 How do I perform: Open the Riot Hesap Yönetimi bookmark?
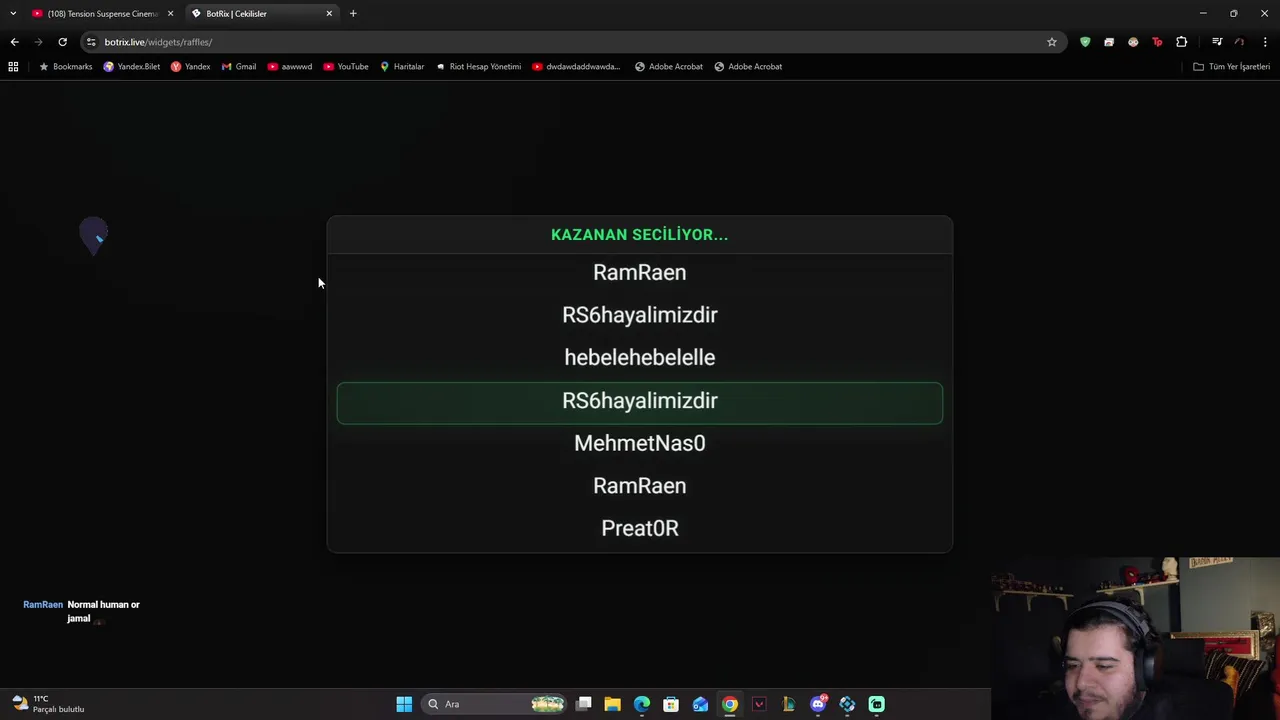pos(478,66)
